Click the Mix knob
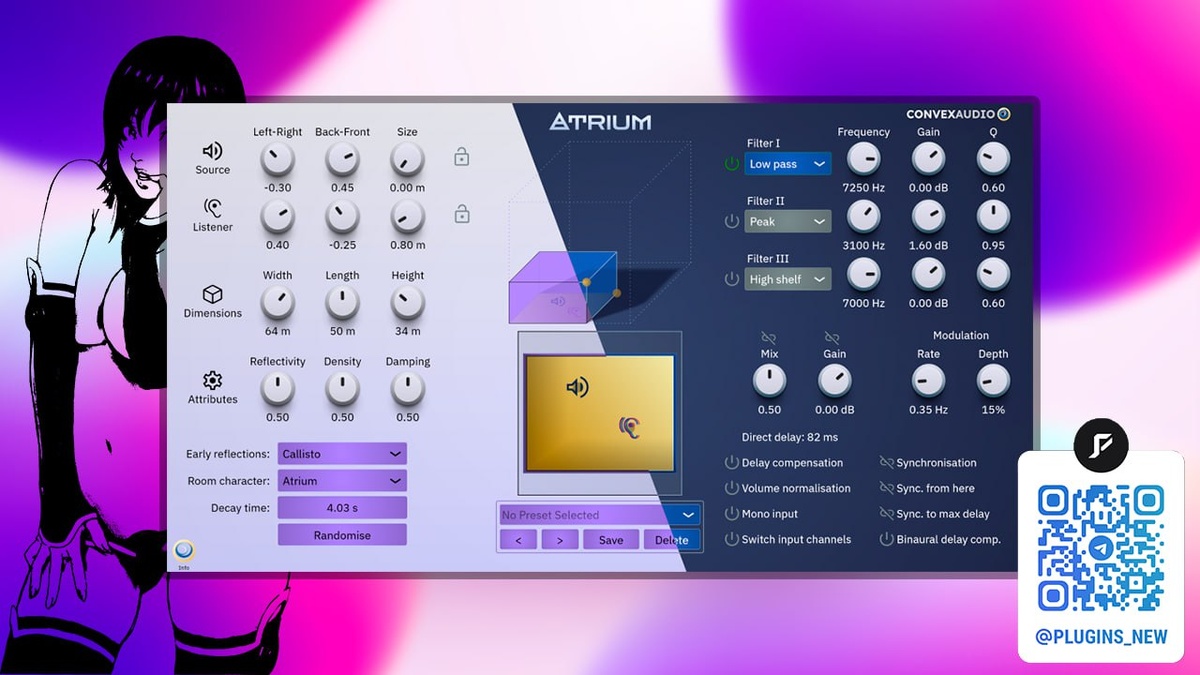Screen dimensions: 1200x675 click(769, 380)
